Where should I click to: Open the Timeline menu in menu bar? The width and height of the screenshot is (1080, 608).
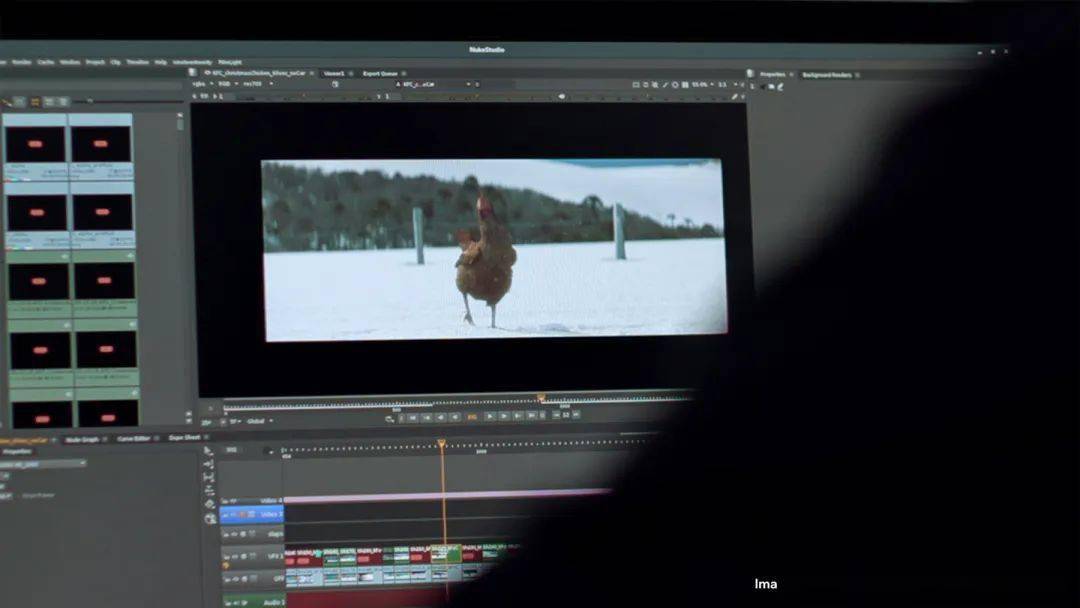click(137, 62)
